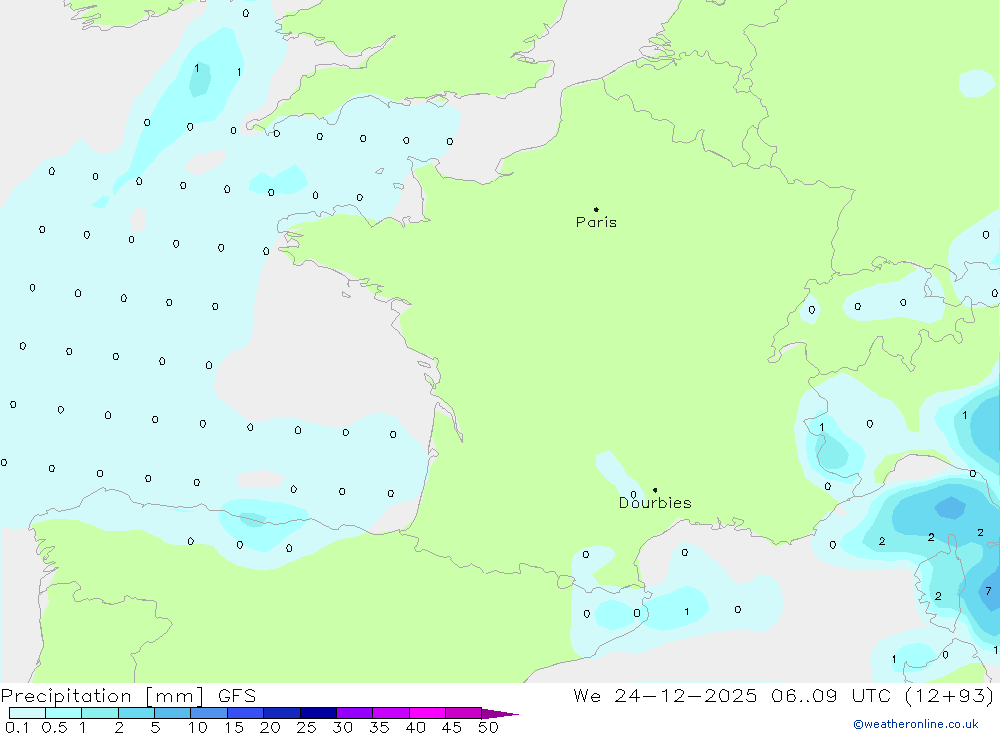The width and height of the screenshot is (1000, 733).
Task: Click the precipitation value '7' near Corsica
Action: click(988, 591)
